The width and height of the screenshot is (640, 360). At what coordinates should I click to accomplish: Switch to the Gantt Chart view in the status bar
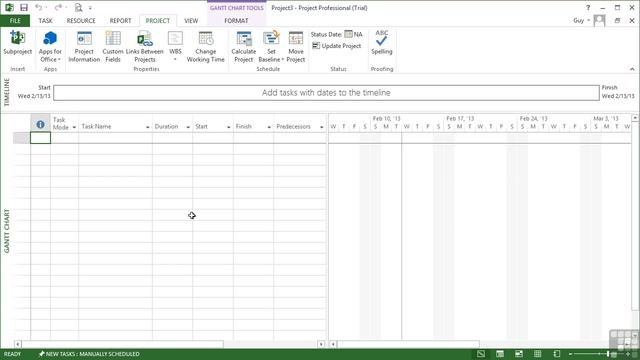pyautogui.click(x=481, y=354)
